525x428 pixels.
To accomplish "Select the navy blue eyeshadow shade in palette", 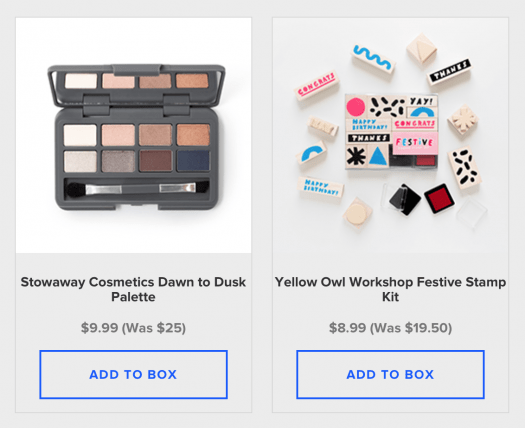I will click(x=193, y=161).
